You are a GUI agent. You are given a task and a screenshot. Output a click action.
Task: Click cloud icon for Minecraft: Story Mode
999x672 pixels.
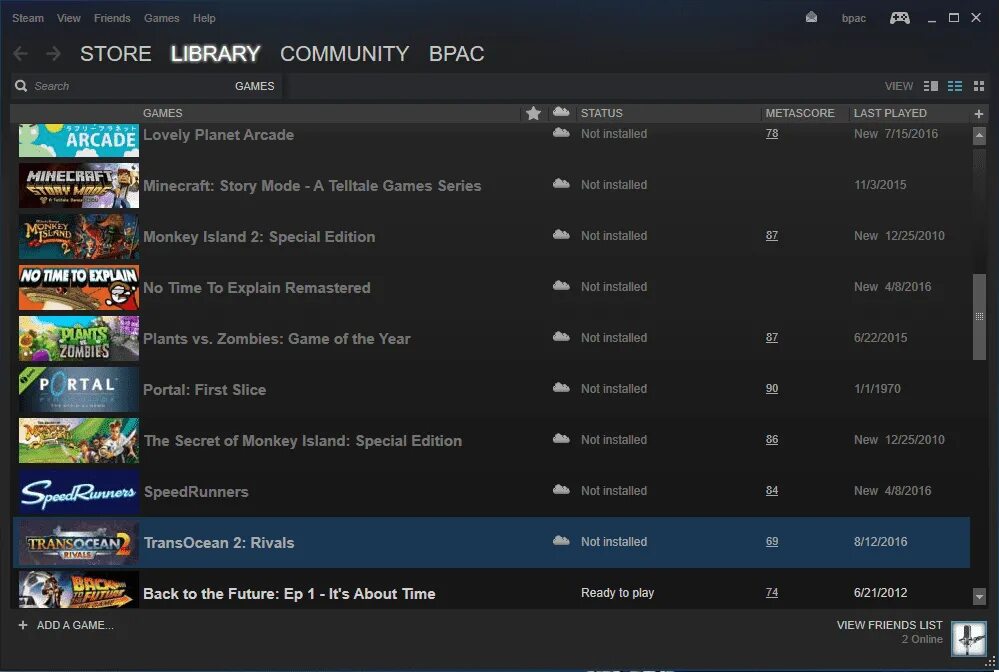561,184
